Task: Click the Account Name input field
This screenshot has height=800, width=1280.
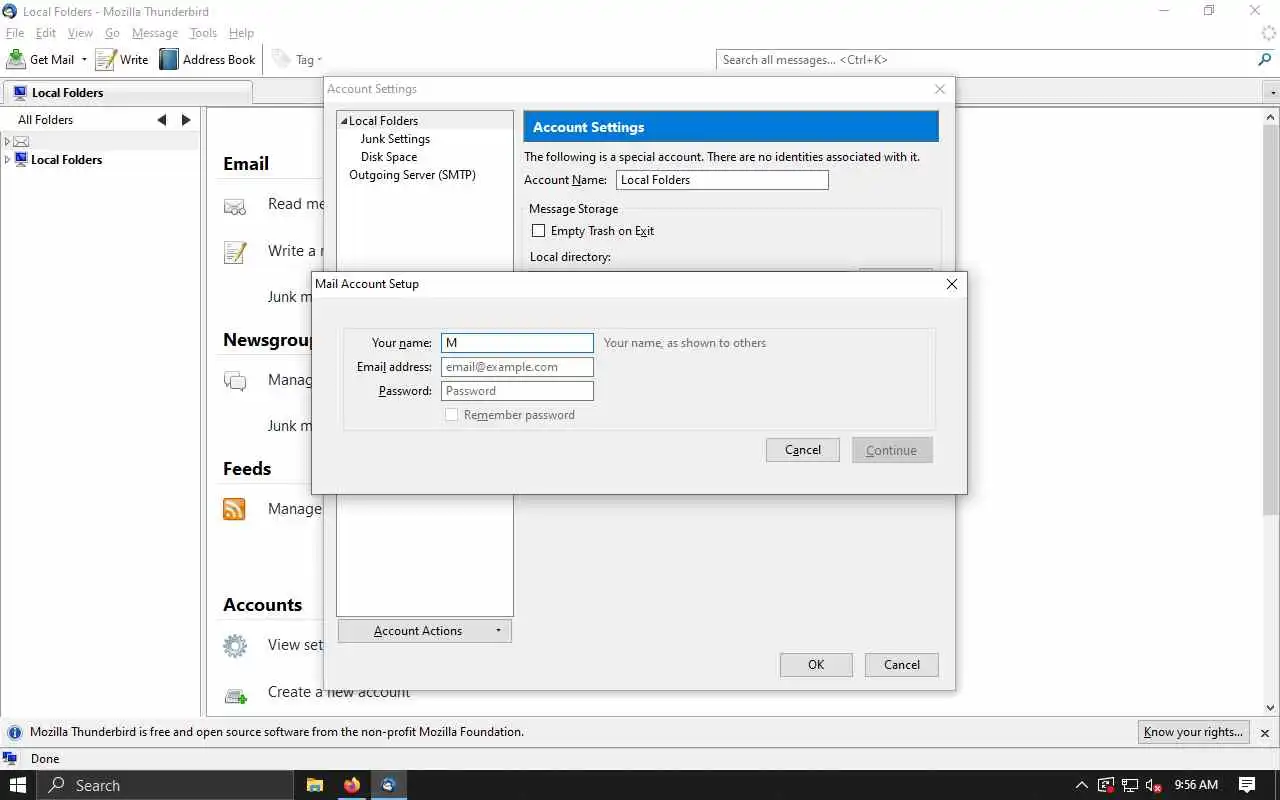Action: 721,180
